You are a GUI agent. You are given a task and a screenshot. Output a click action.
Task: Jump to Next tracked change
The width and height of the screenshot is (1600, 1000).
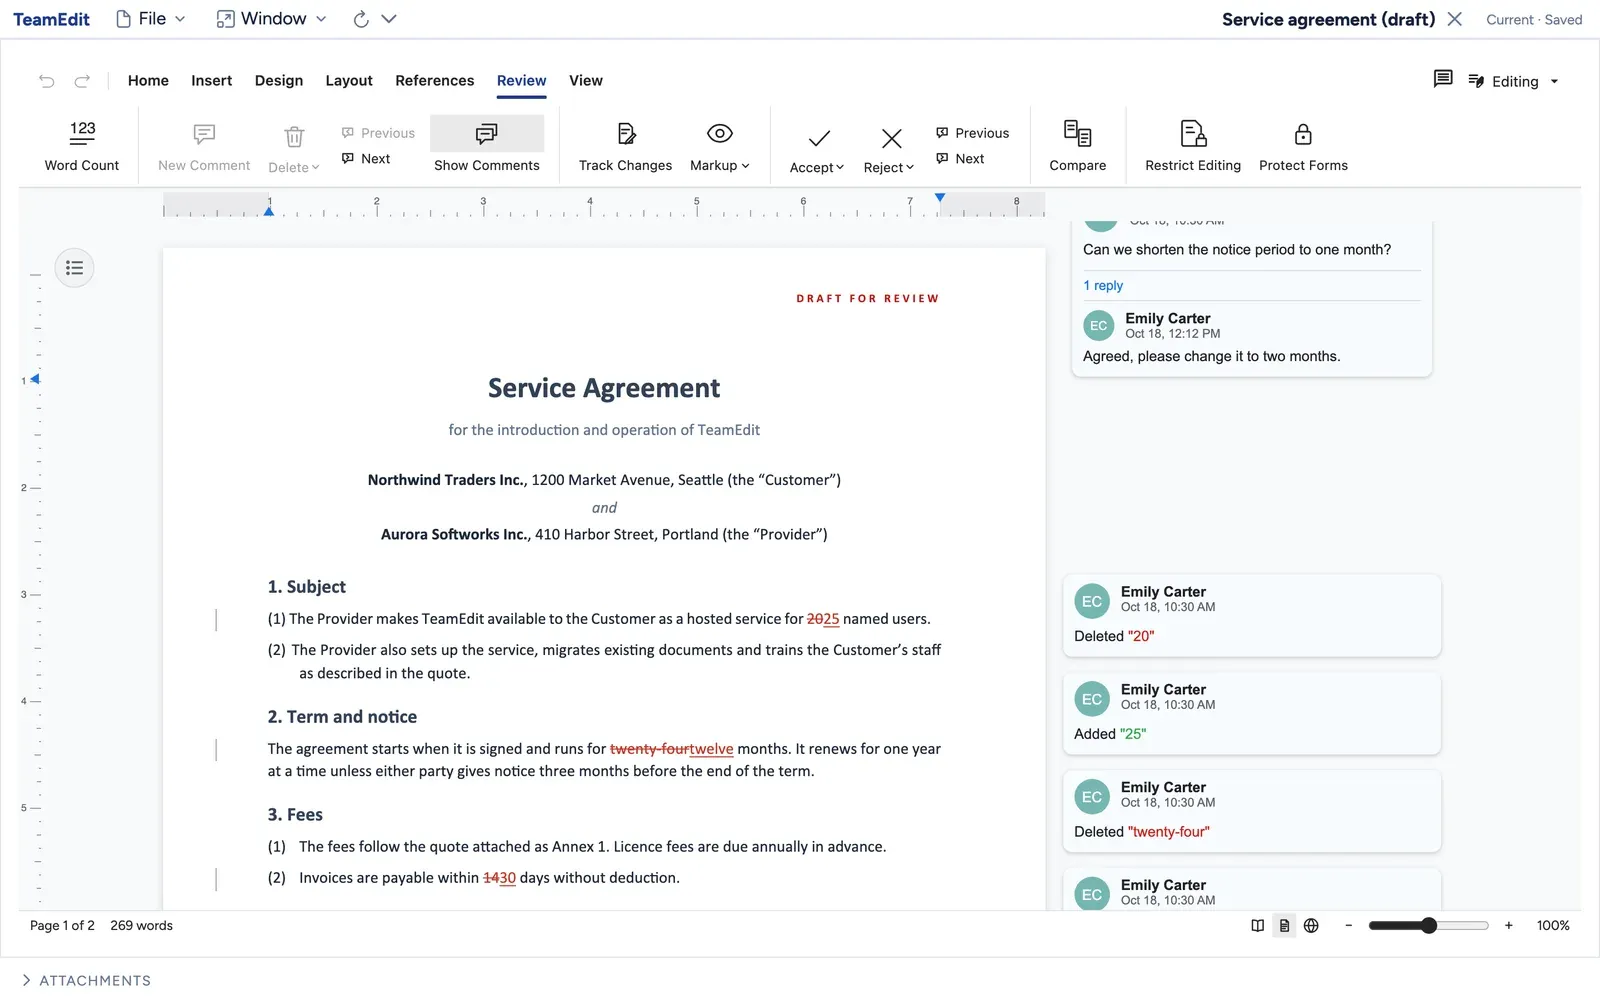click(960, 159)
